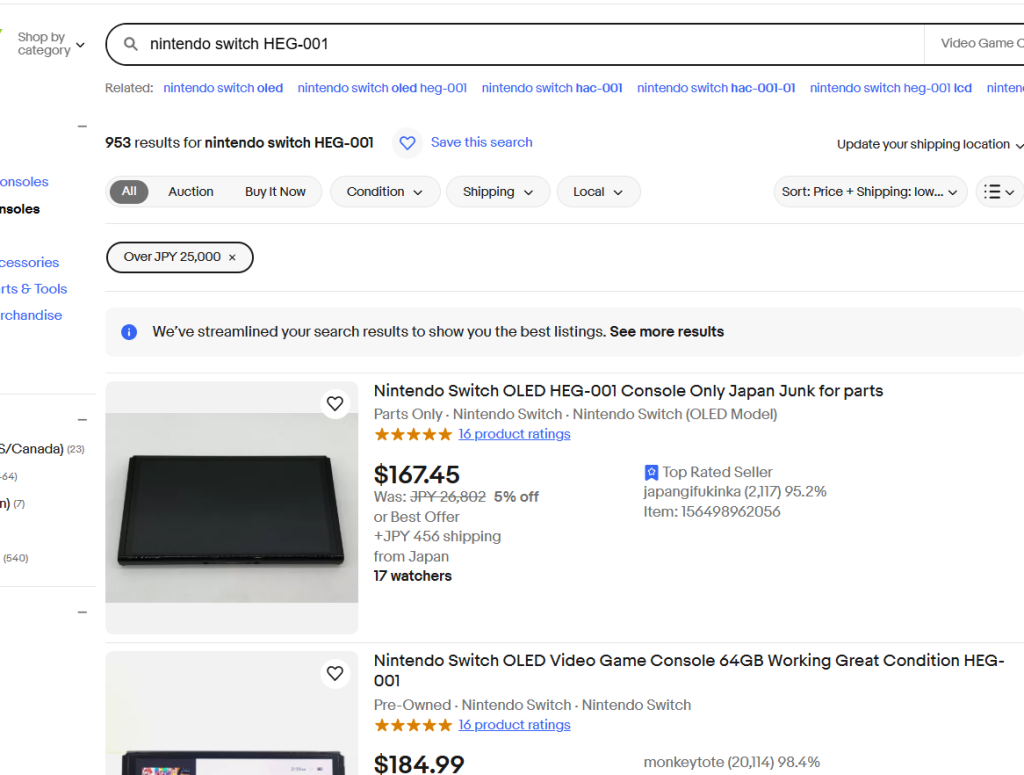
Task: Click the 16 product ratings link on first listing
Action: [x=514, y=434]
